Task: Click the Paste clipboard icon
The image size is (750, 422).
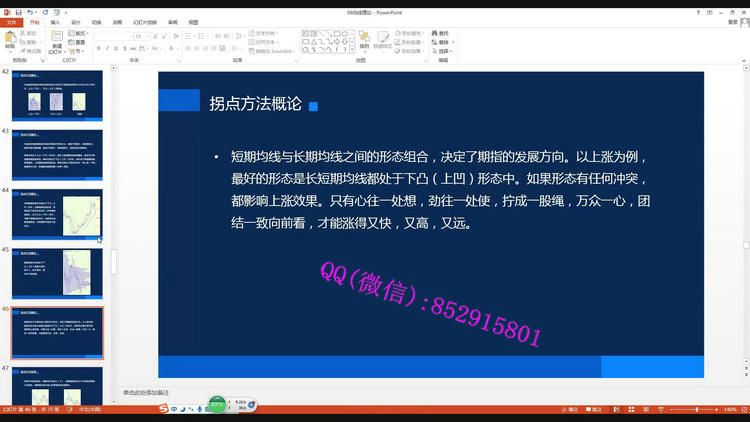Action: (10, 38)
